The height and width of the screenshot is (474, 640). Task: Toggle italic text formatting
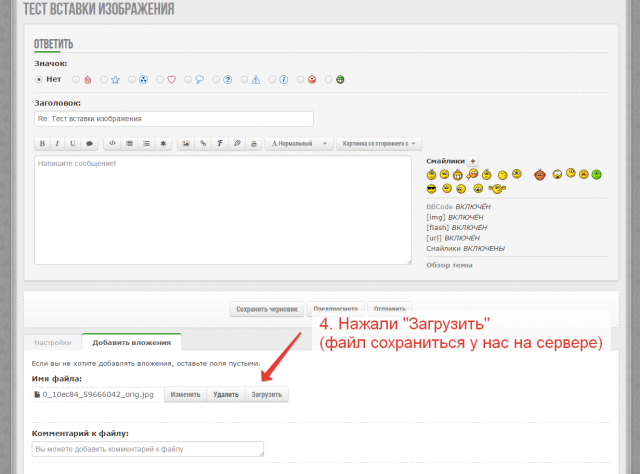58,143
